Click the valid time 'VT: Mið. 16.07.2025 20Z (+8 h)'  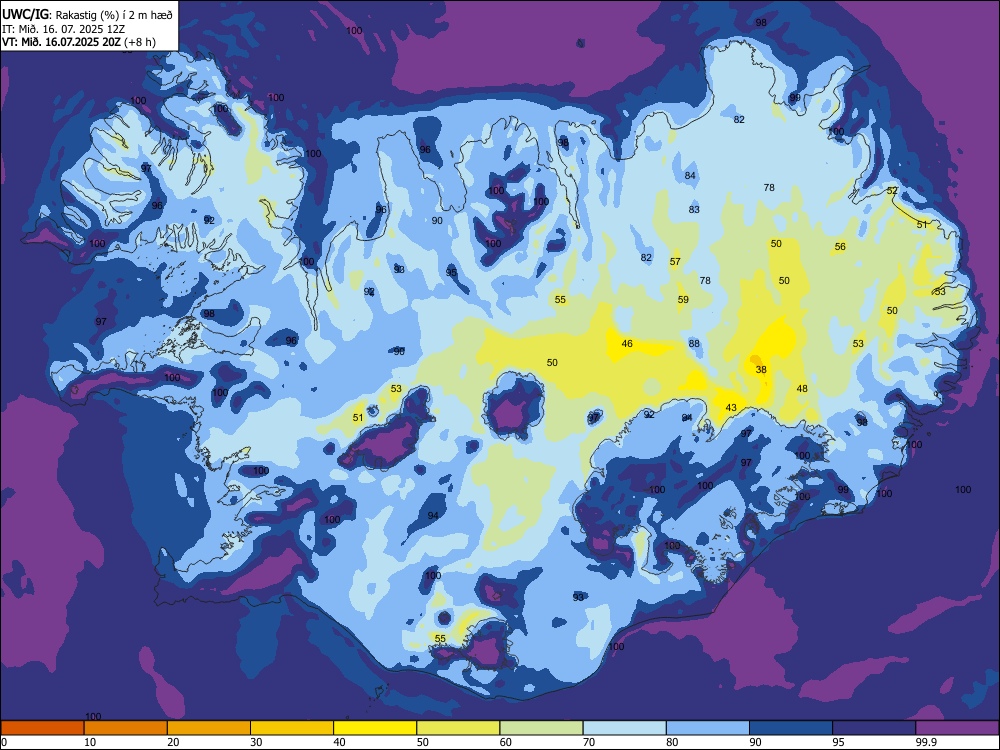[x=78, y=42]
